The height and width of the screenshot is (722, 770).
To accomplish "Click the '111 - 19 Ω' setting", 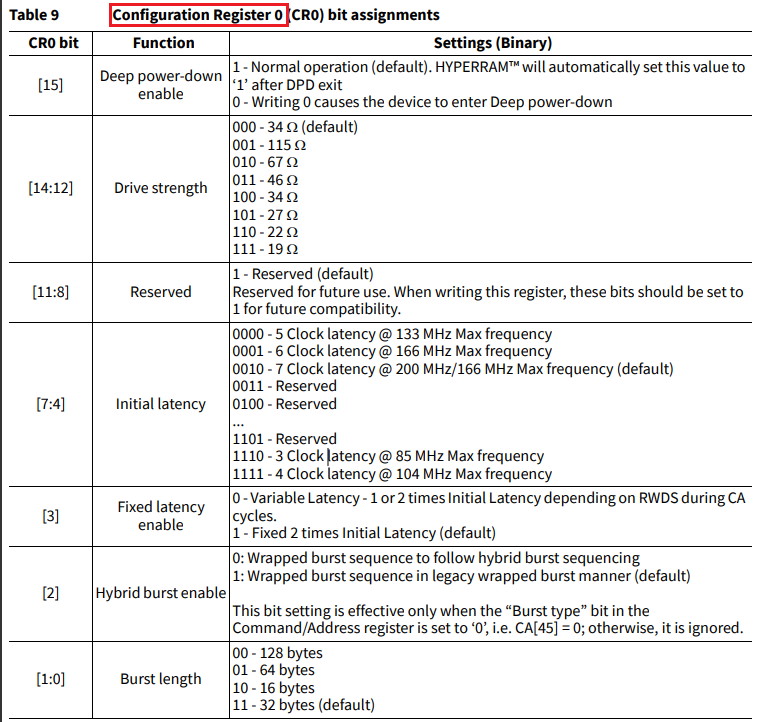I will tap(265, 250).
